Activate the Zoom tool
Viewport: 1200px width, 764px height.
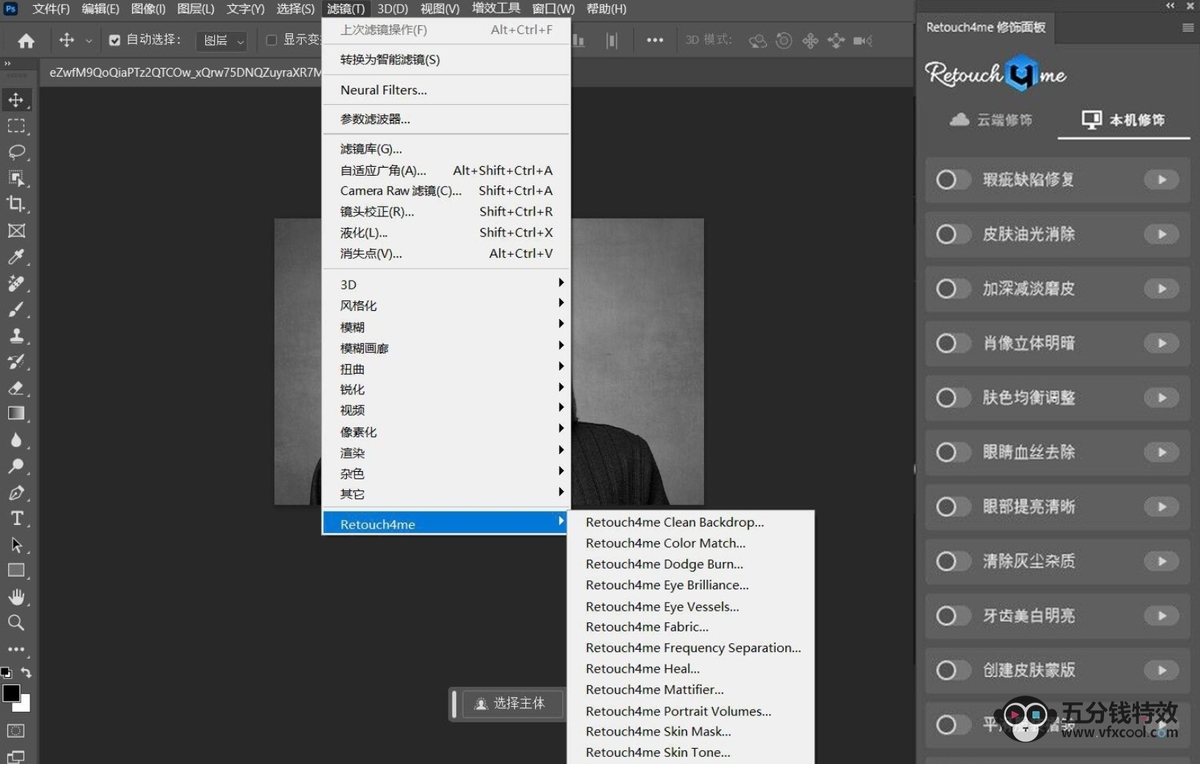tap(17, 622)
